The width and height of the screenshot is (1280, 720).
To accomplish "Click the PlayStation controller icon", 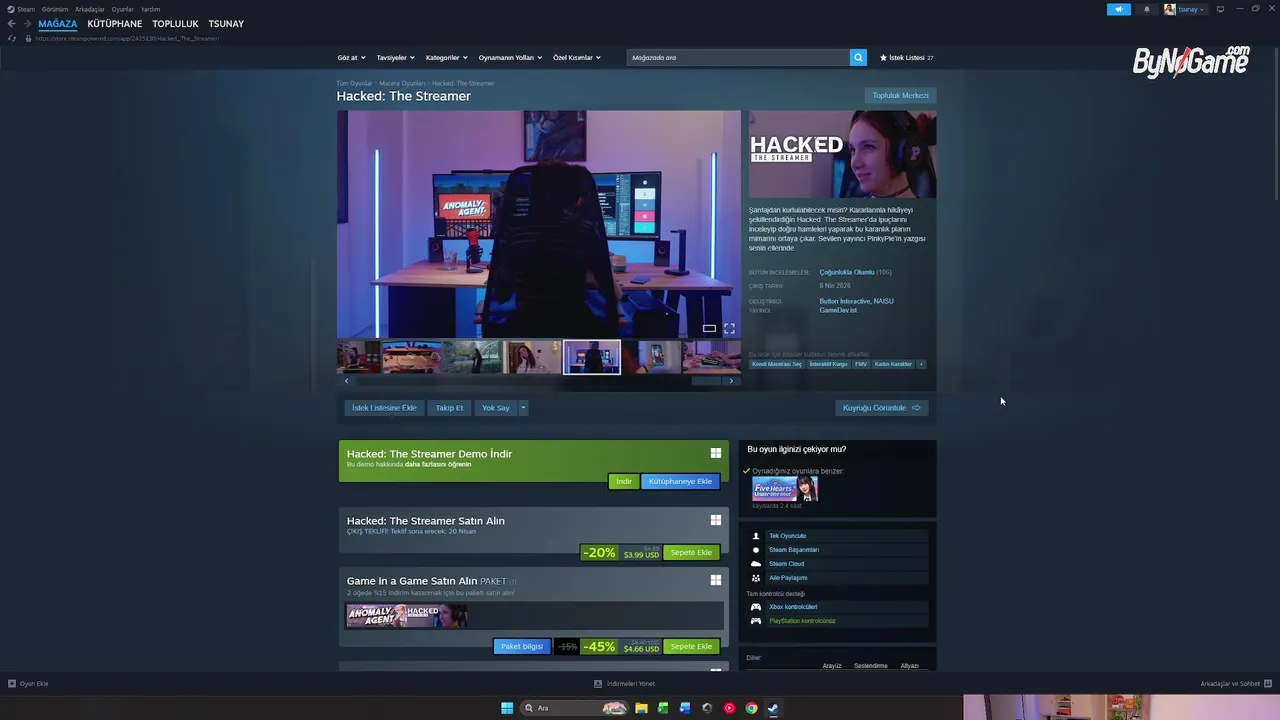I will point(756,621).
